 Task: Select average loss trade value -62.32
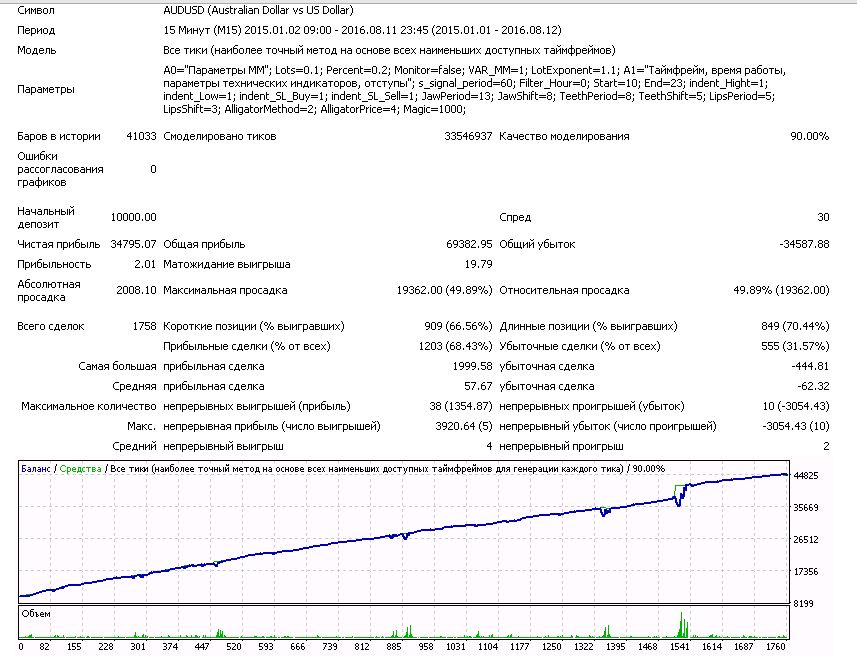[813, 386]
